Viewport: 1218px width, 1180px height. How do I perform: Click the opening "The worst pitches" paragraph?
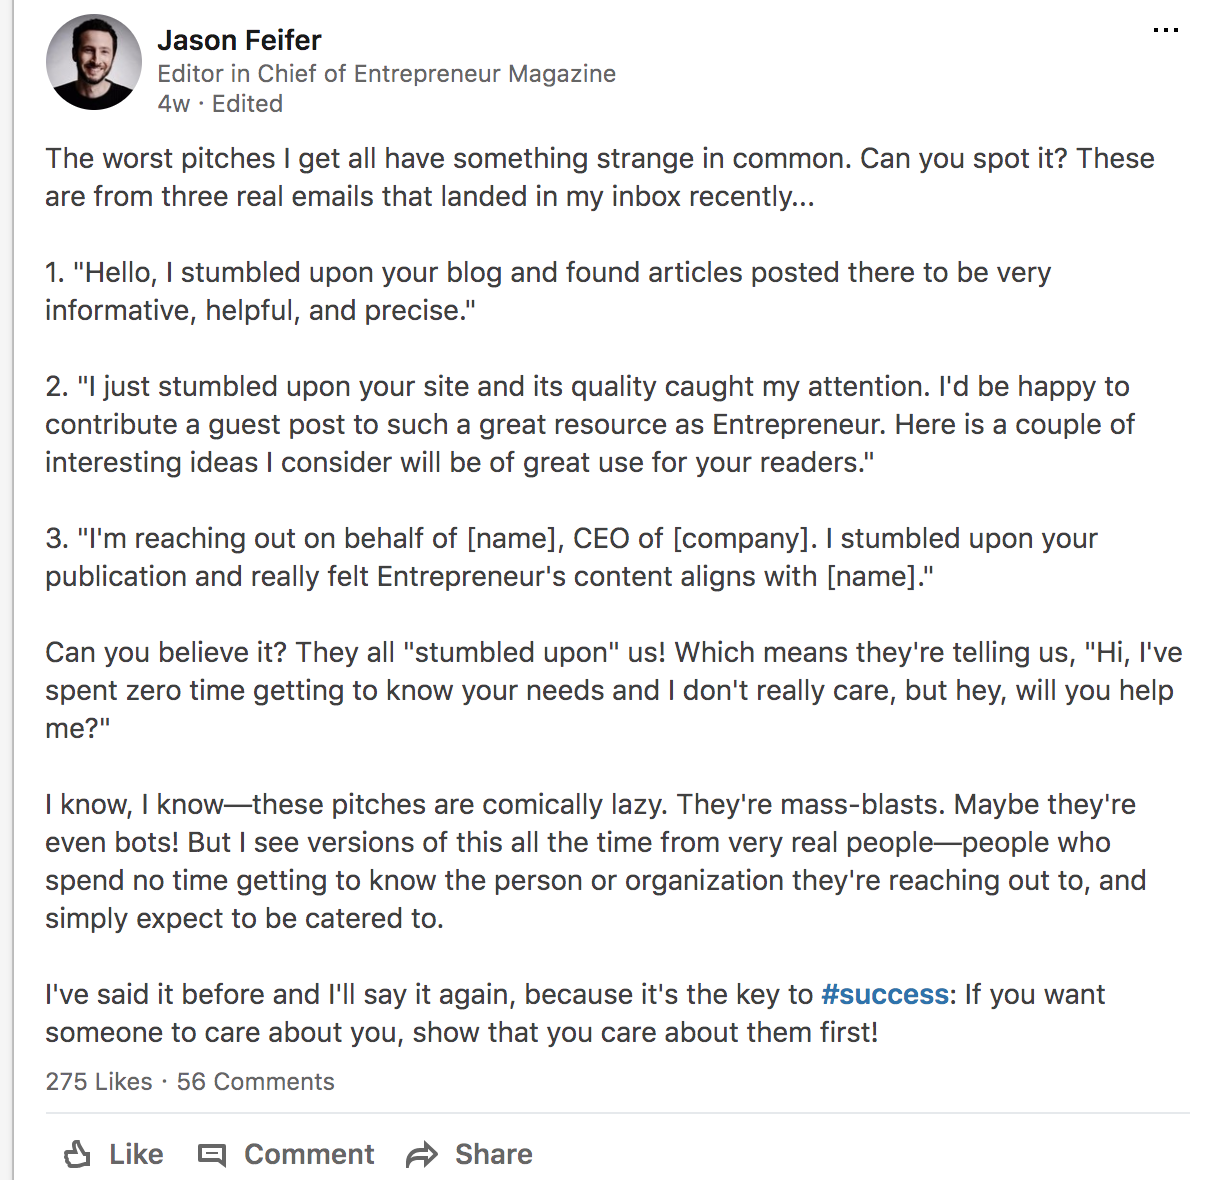click(600, 177)
